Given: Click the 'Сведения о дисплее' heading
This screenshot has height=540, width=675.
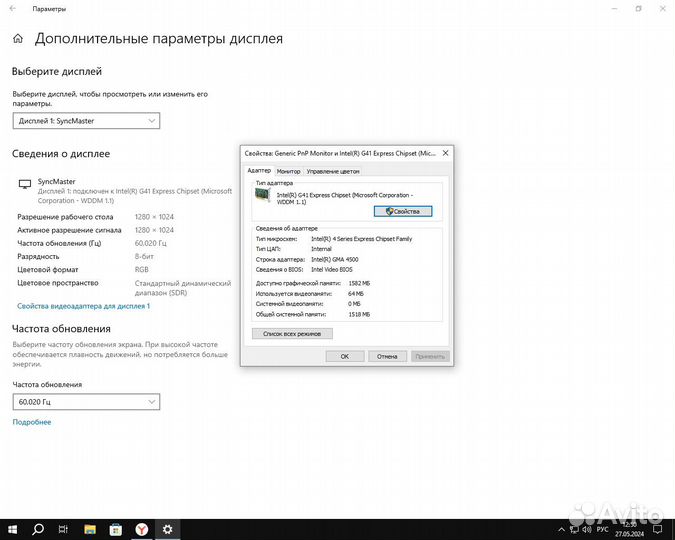Looking at the screenshot, I should pyautogui.click(x=61, y=154).
